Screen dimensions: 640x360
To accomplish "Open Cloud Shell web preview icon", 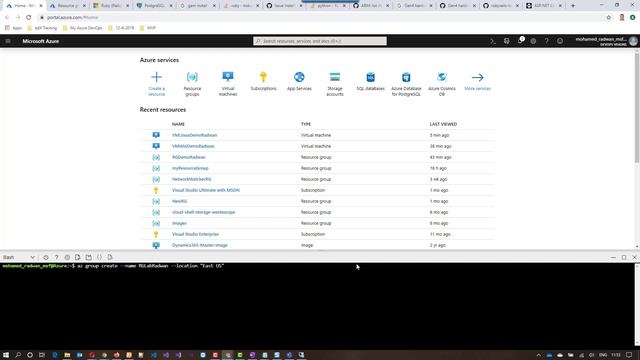I will pos(110,258).
